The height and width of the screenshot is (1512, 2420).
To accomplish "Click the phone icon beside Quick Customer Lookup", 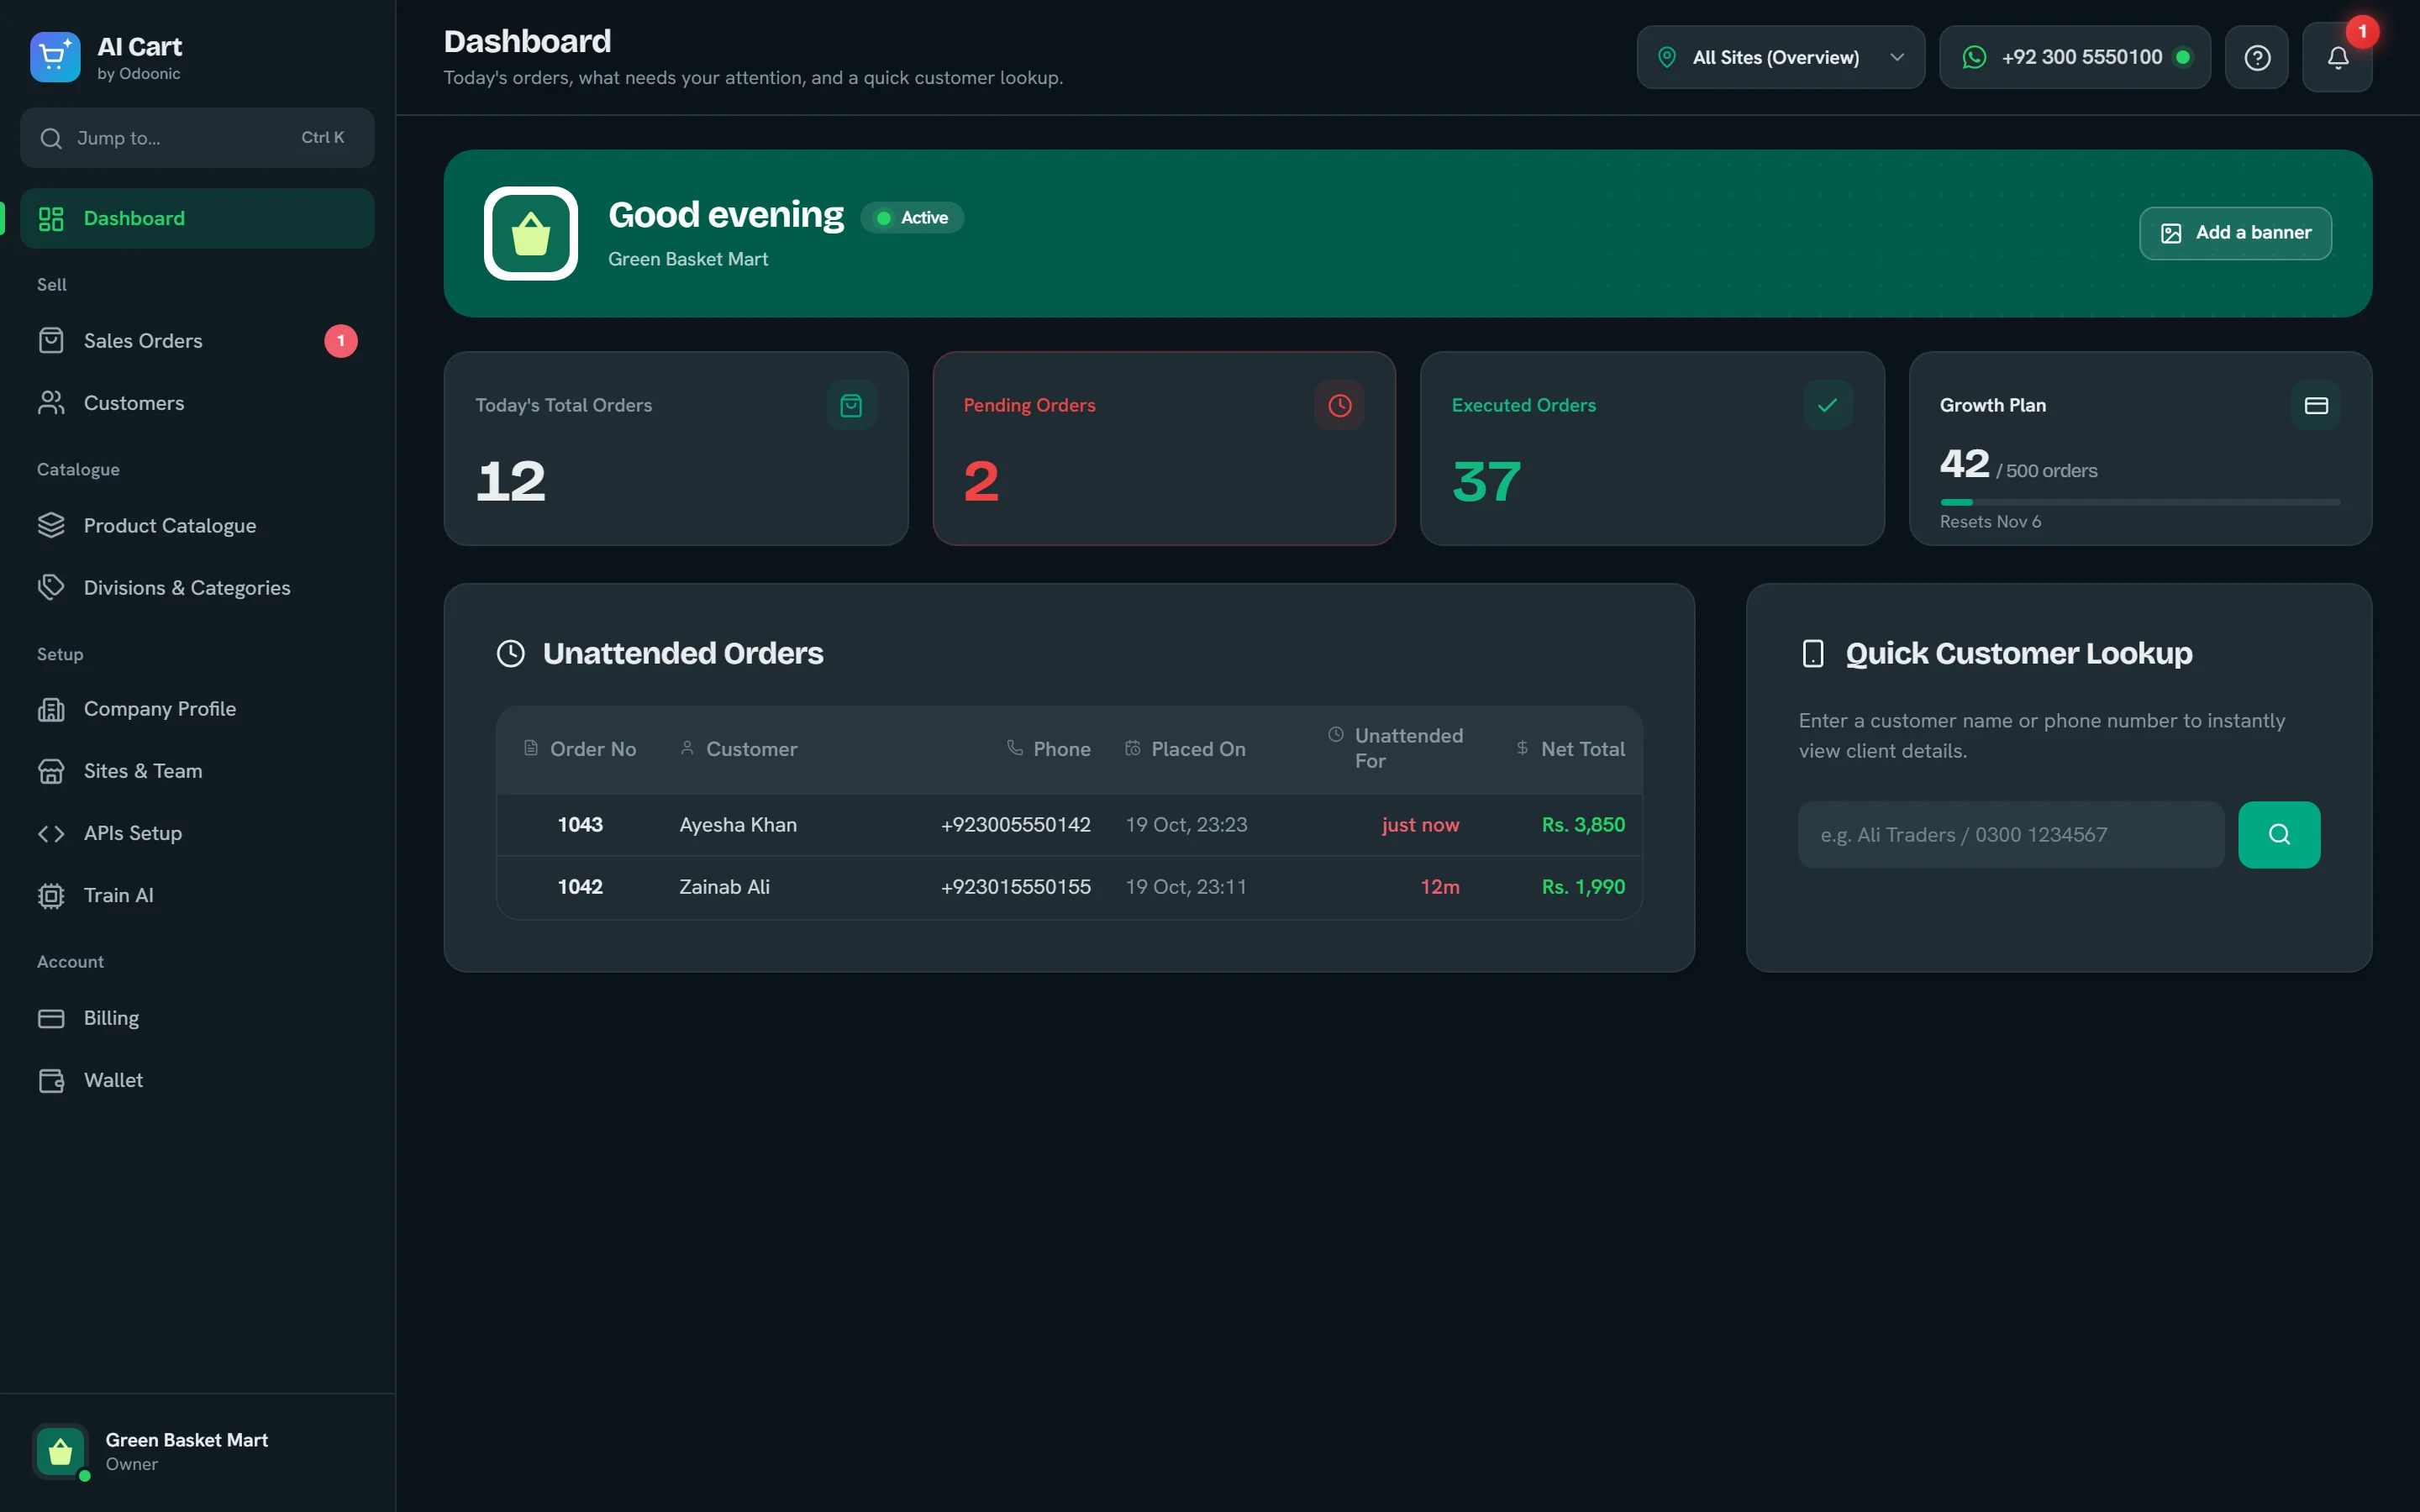I will pos(1813,654).
